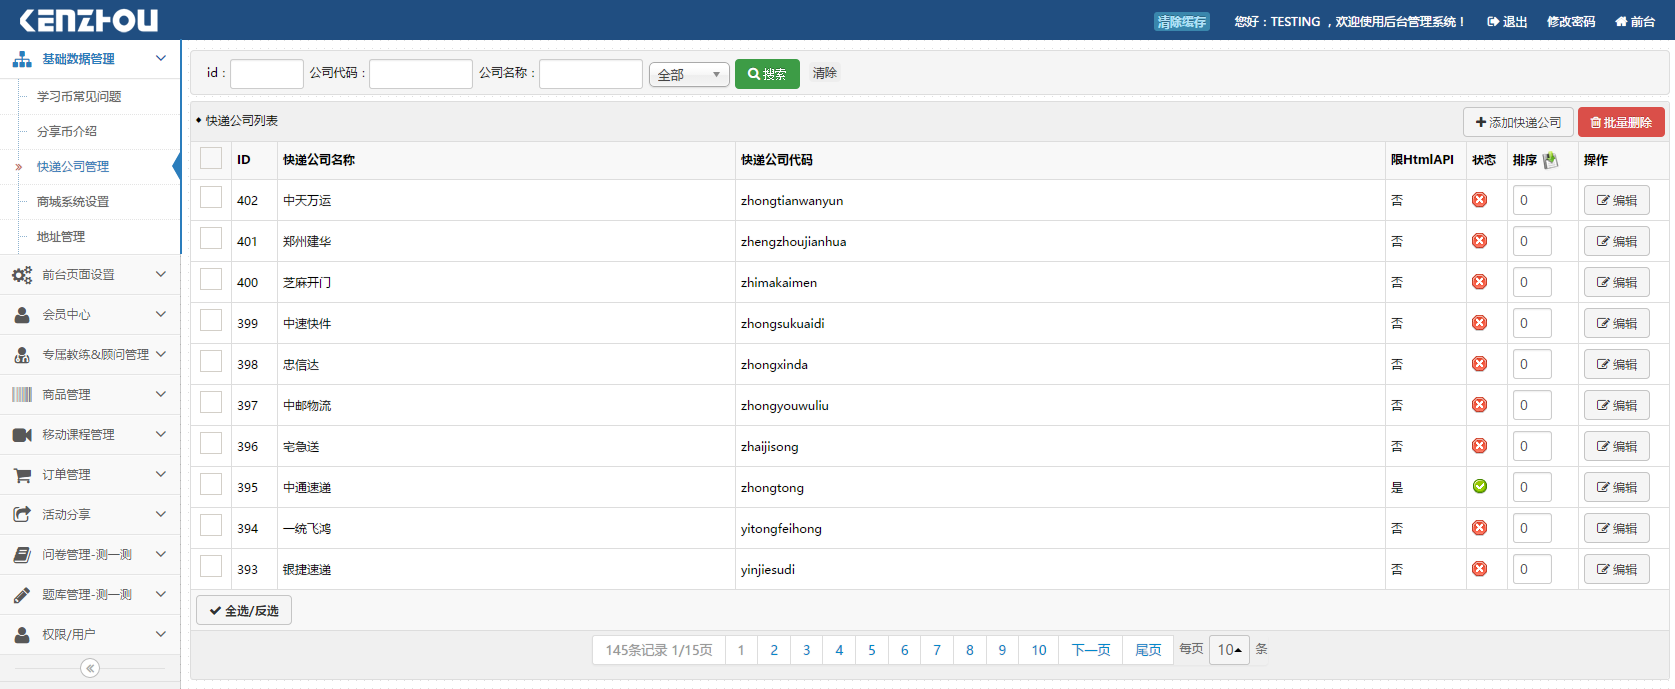Expand the 权限/用户 menu chevron
The image size is (1675, 689).
point(161,634)
